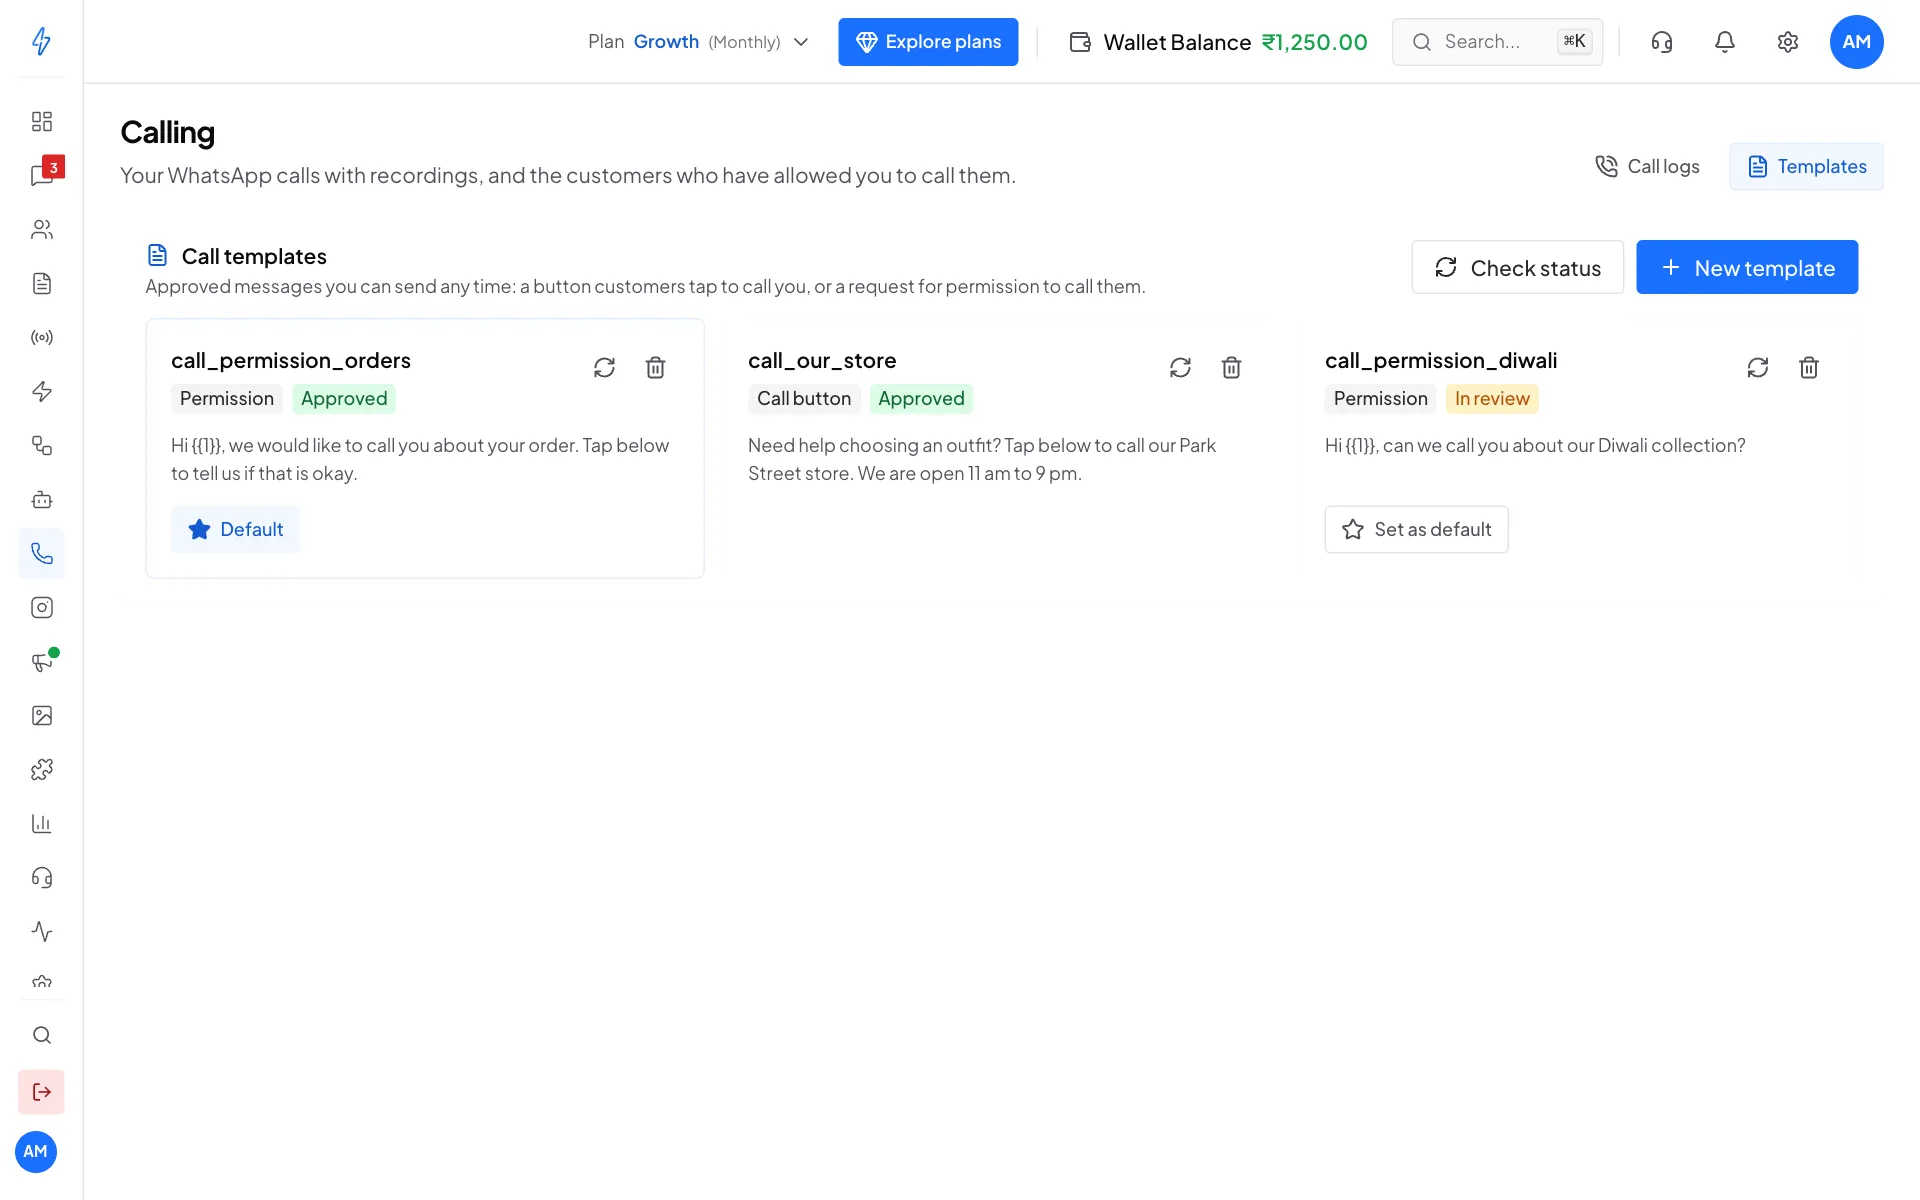
Task: Refresh status of call_permission_orders template
Action: click(x=604, y=367)
